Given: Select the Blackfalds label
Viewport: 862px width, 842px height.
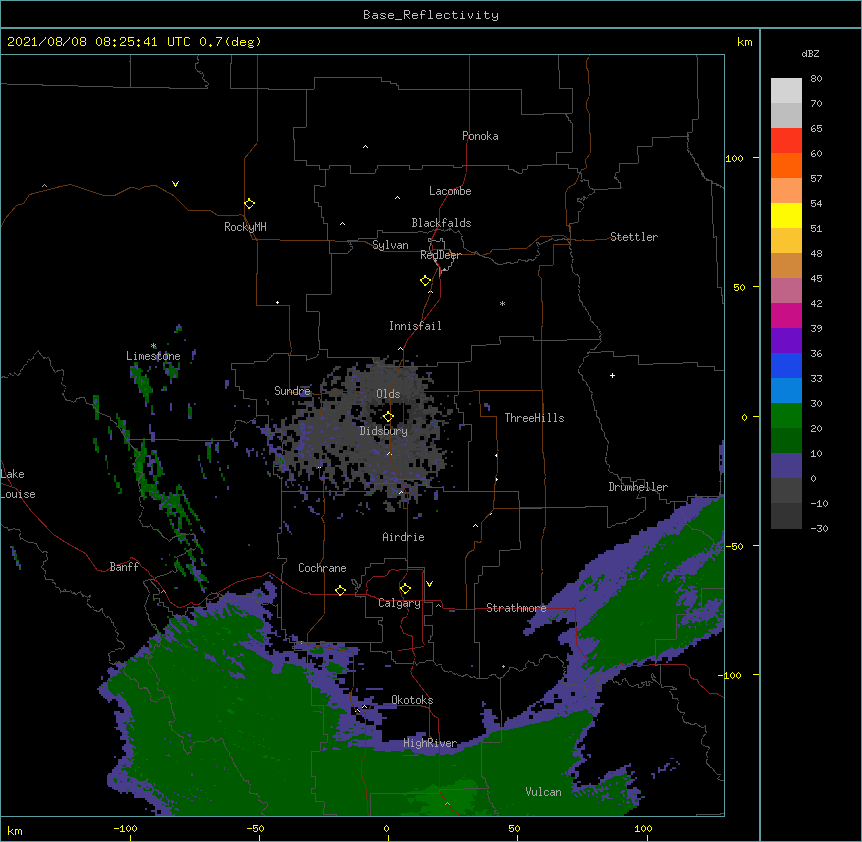Looking at the screenshot, I should click(441, 223).
